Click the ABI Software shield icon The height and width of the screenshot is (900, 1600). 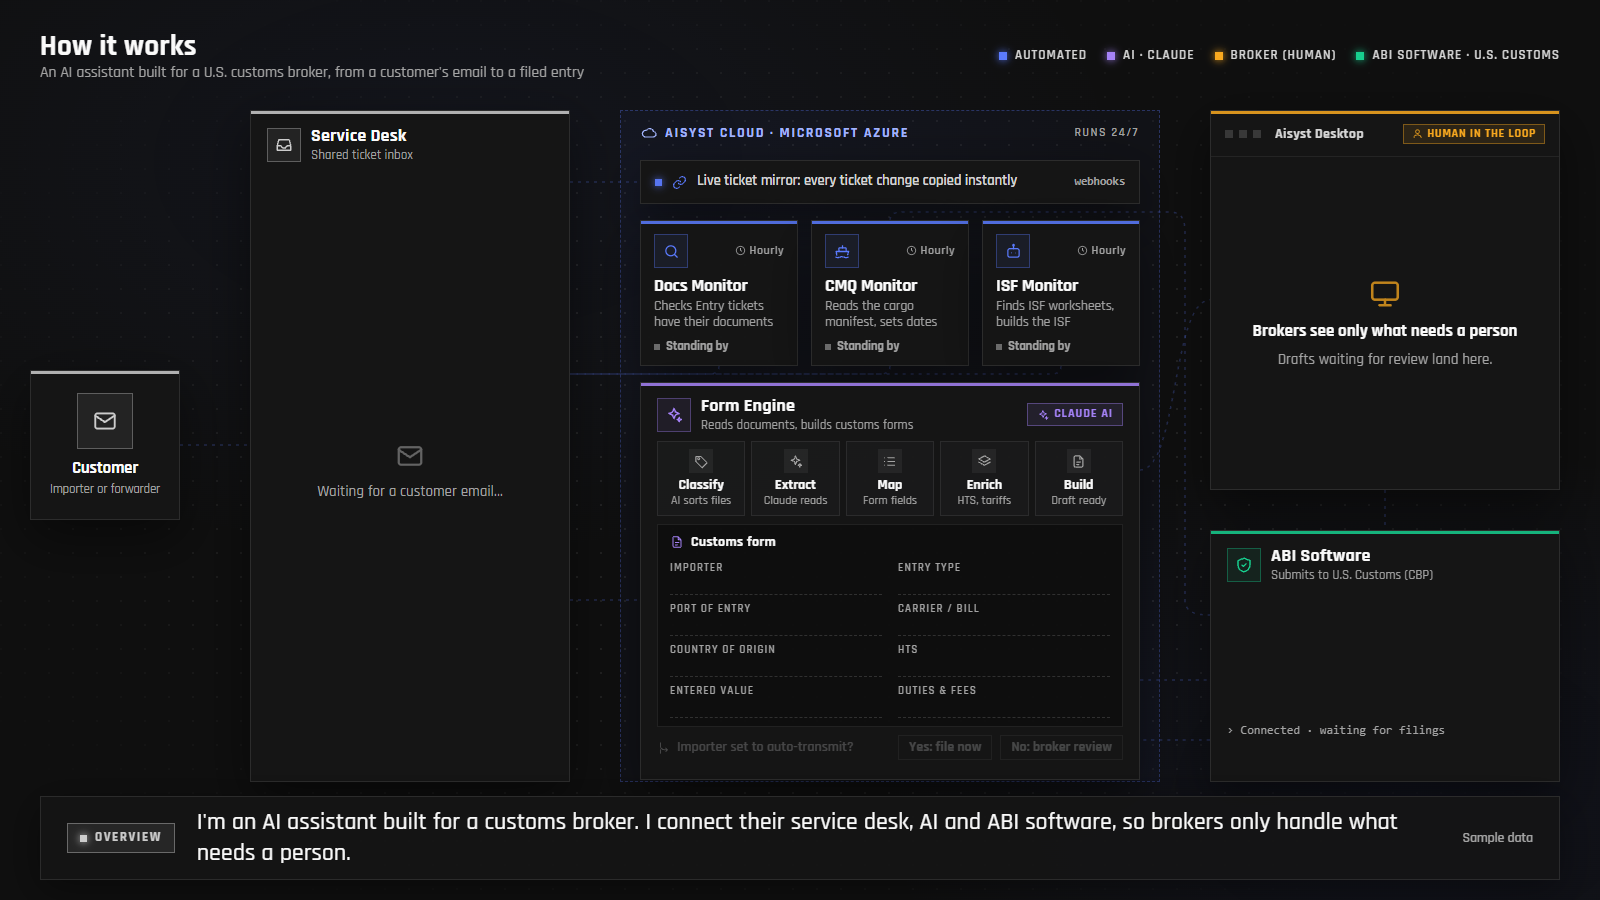click(x=1244, y=565)
